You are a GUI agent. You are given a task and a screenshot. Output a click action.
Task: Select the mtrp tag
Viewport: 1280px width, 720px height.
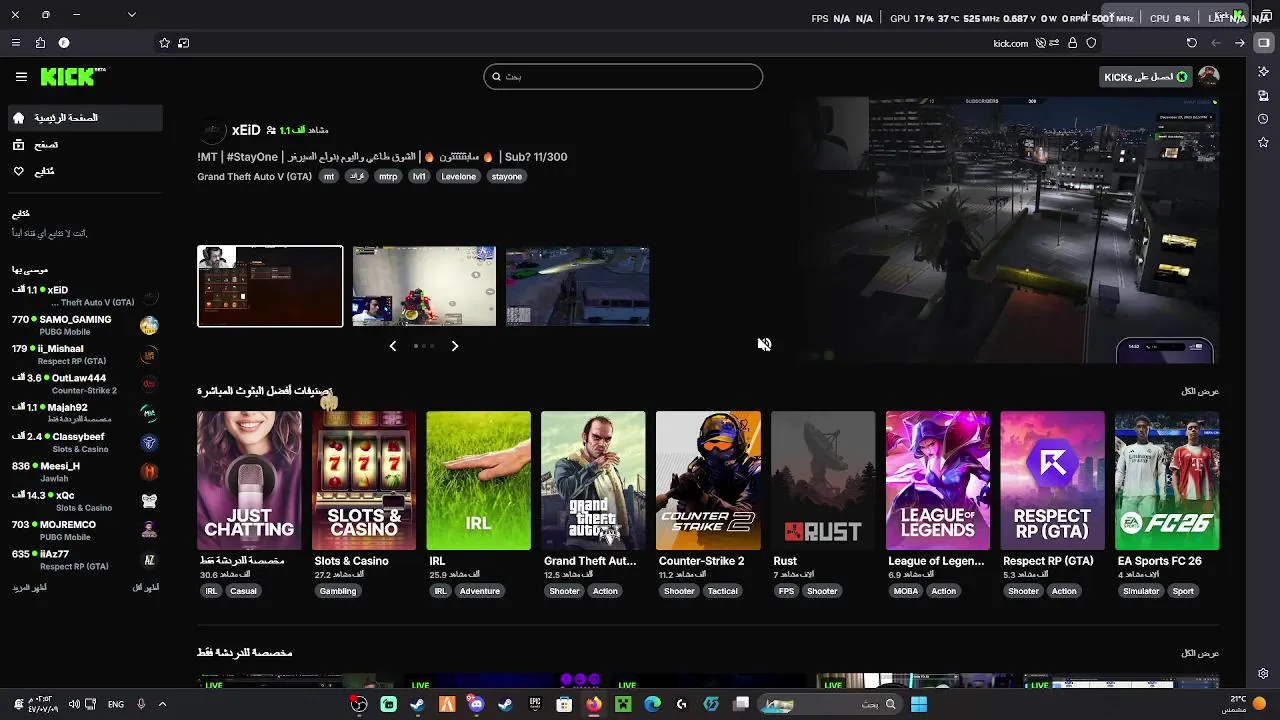pyautogui.click(x=388, y=176)
